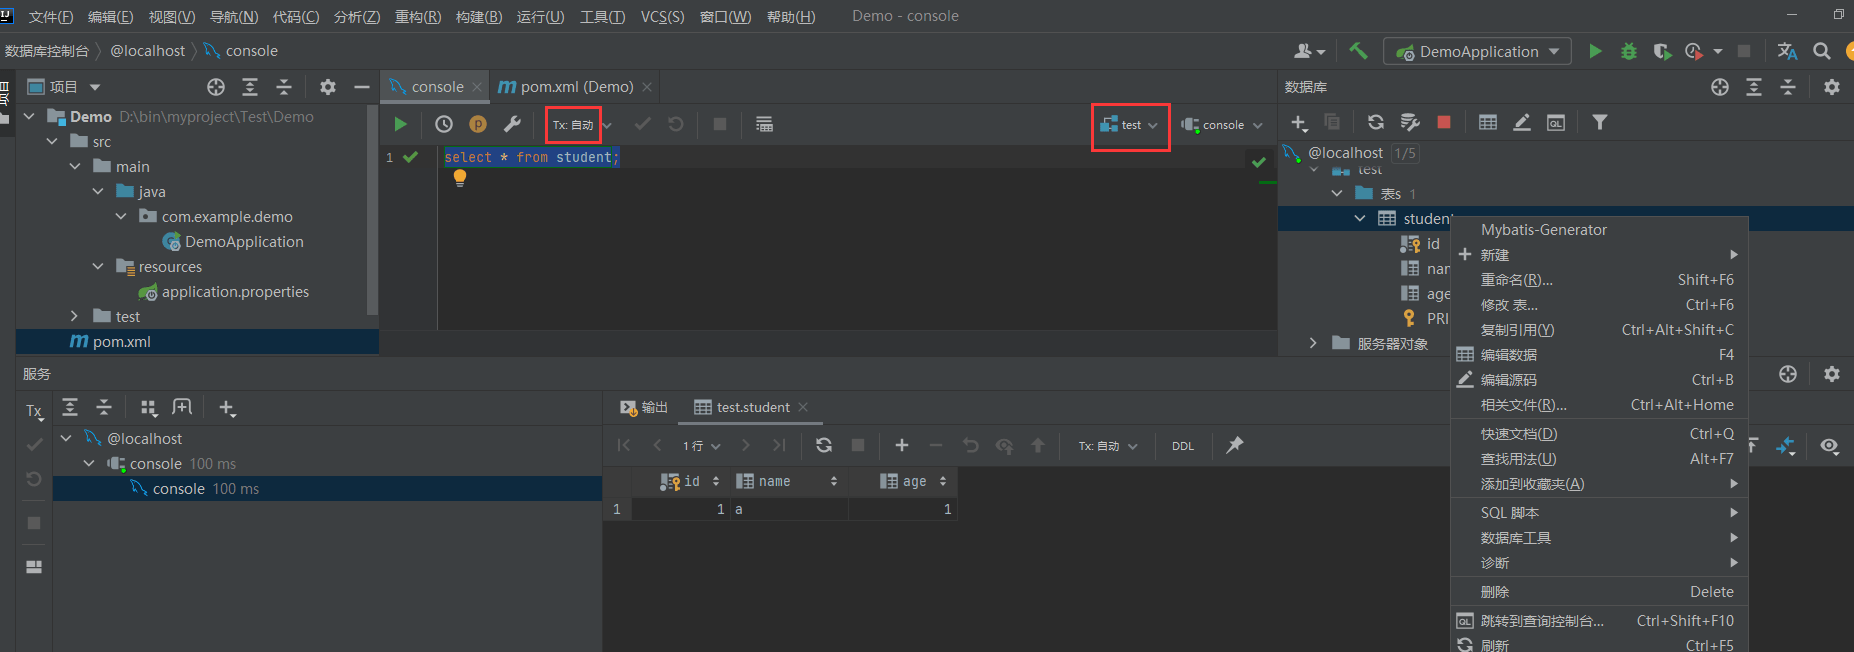The height and width of the screenshot is (652, 1854).
Task: Switch to the 输出 results tab
Action: coord(644,407)
